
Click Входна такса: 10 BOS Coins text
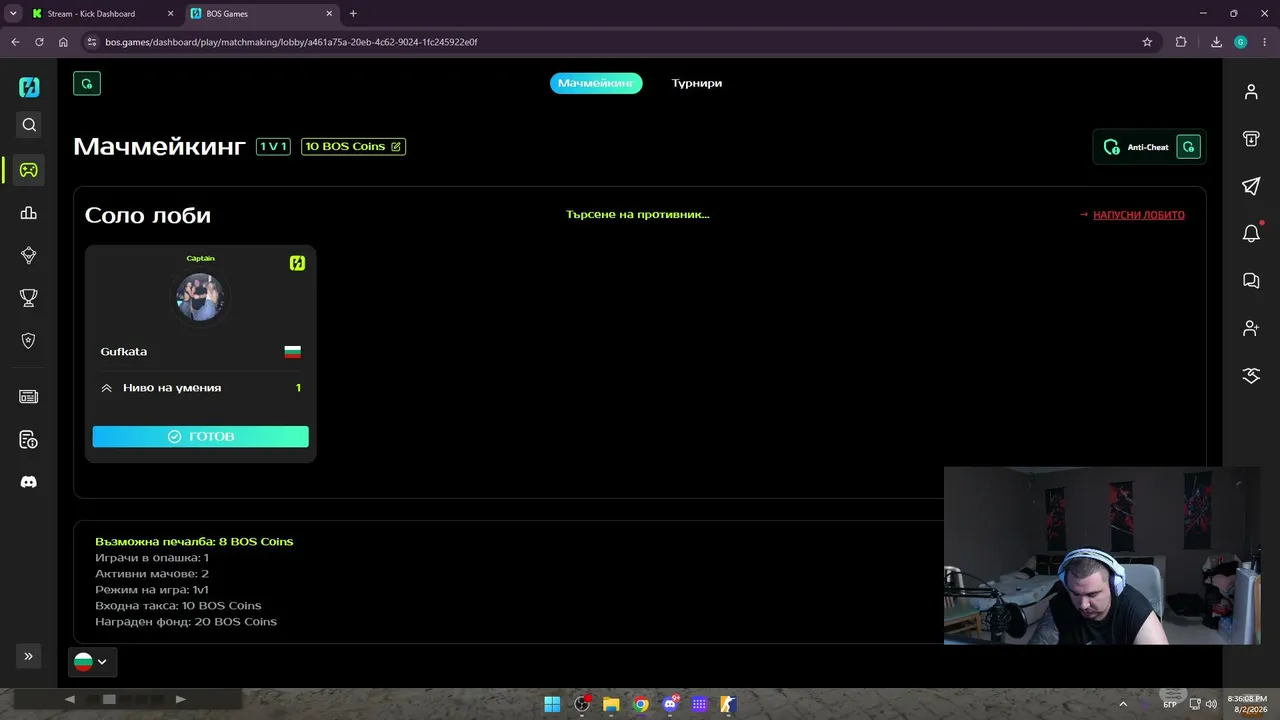click(x=178, y=606)
